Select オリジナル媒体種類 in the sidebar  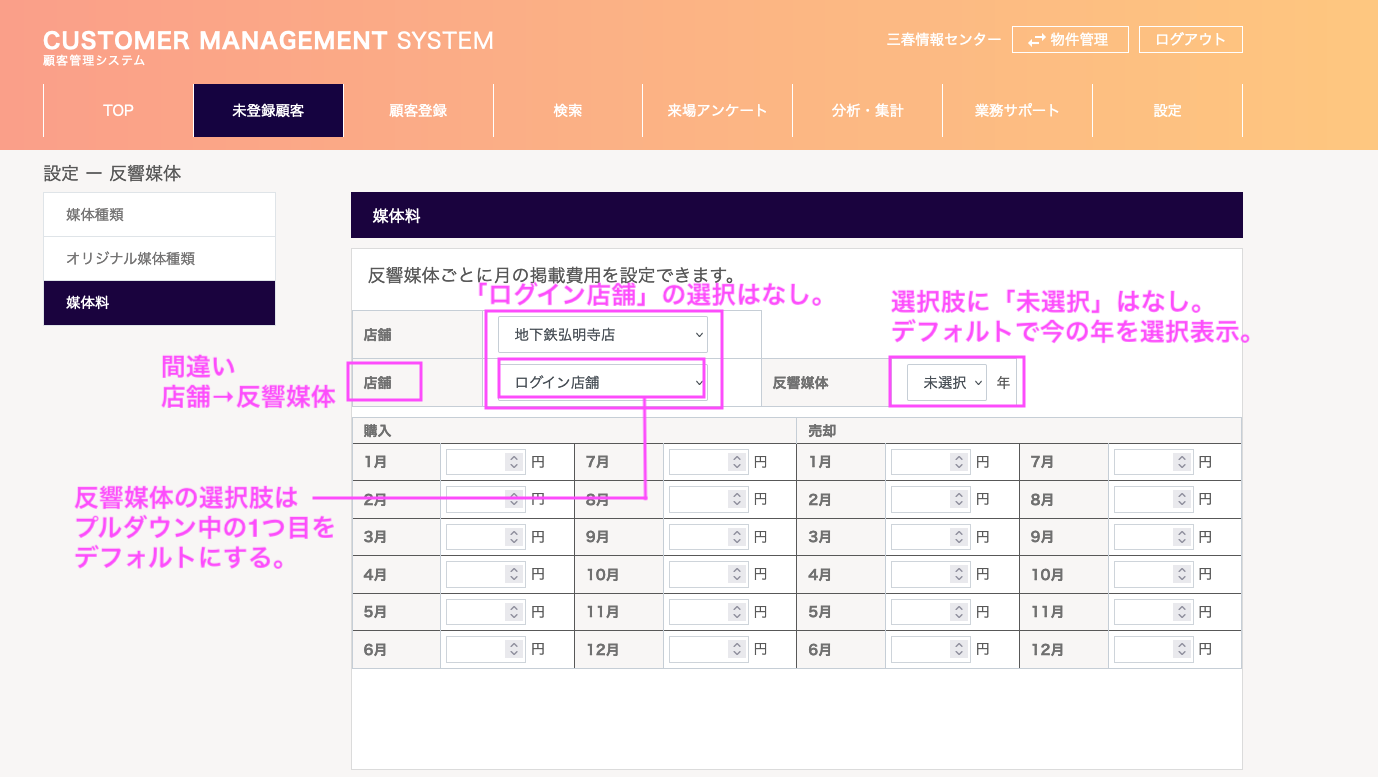(x=159, y=259)
